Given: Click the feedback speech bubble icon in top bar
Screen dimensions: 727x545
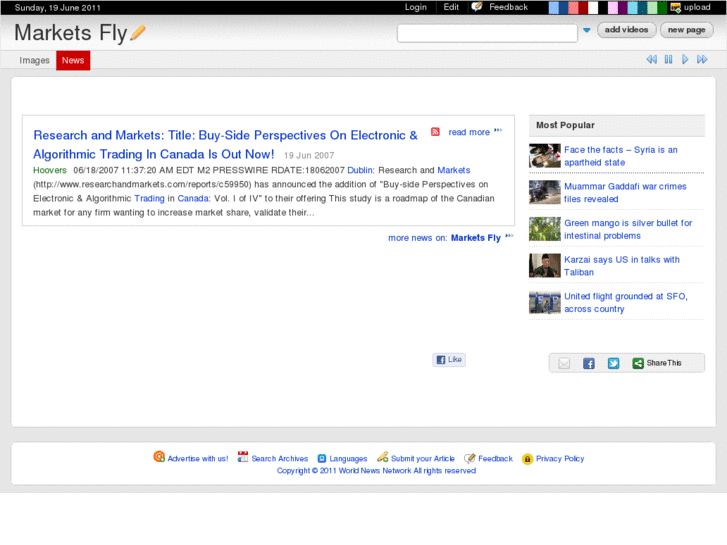Looking at the screenshot, I should click(477, 7).
